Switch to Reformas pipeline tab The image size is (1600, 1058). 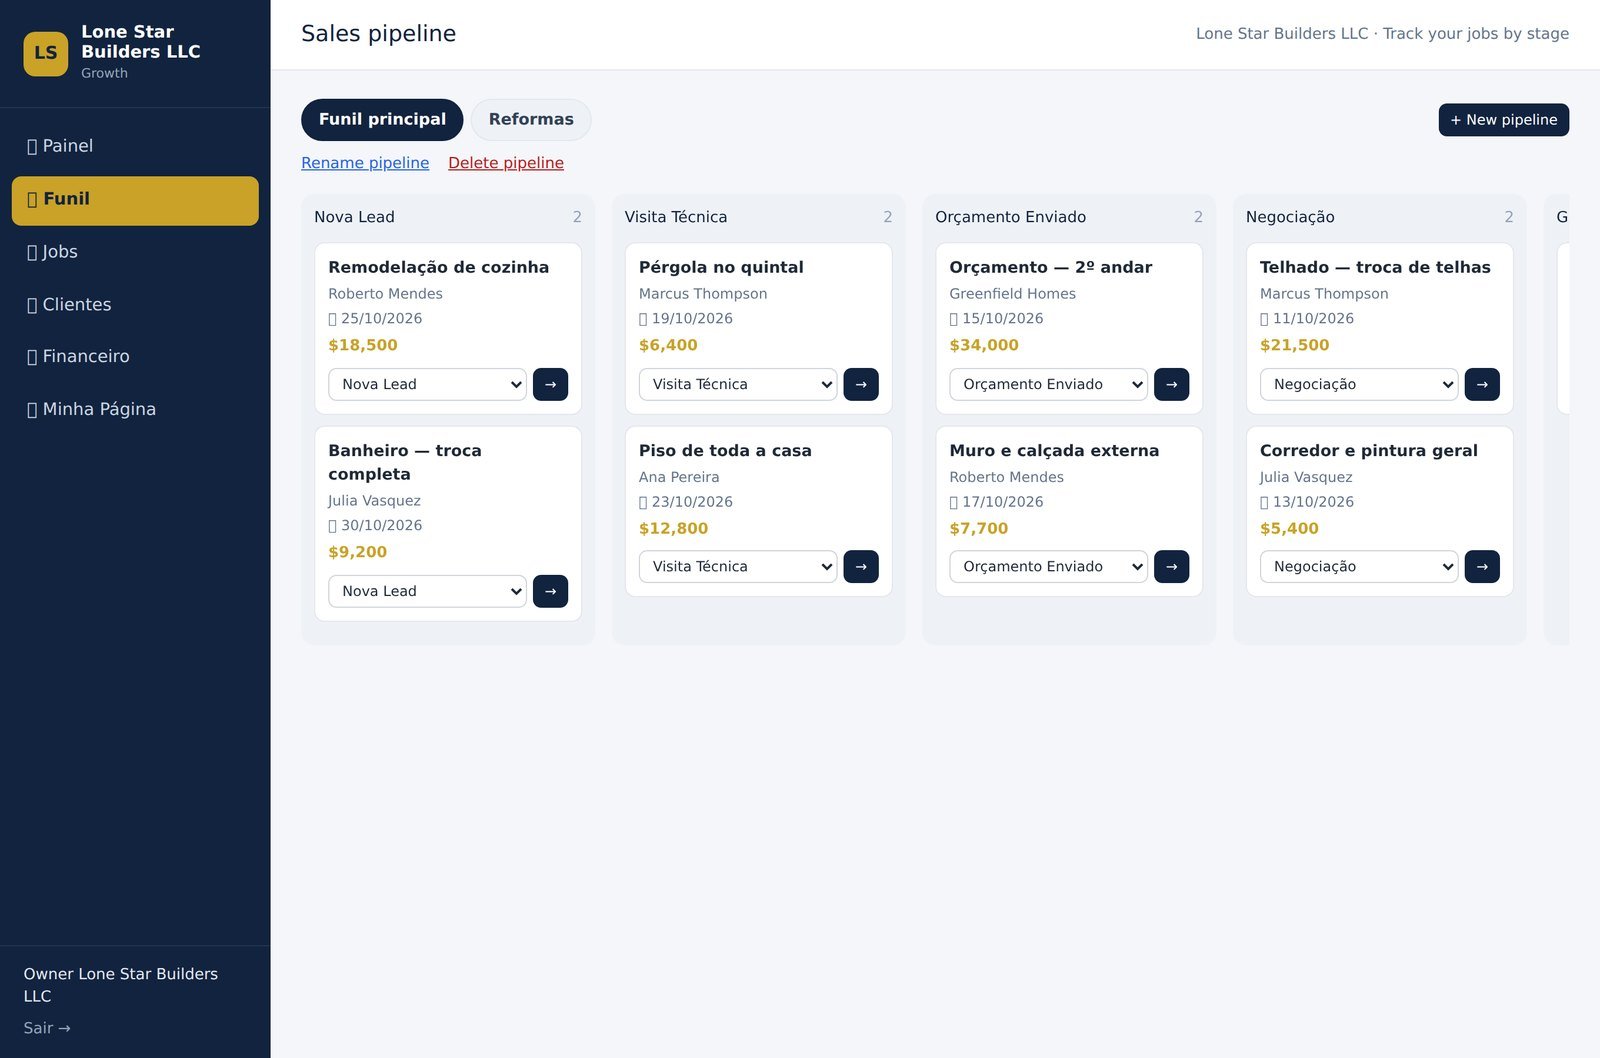tap(531, 119)
